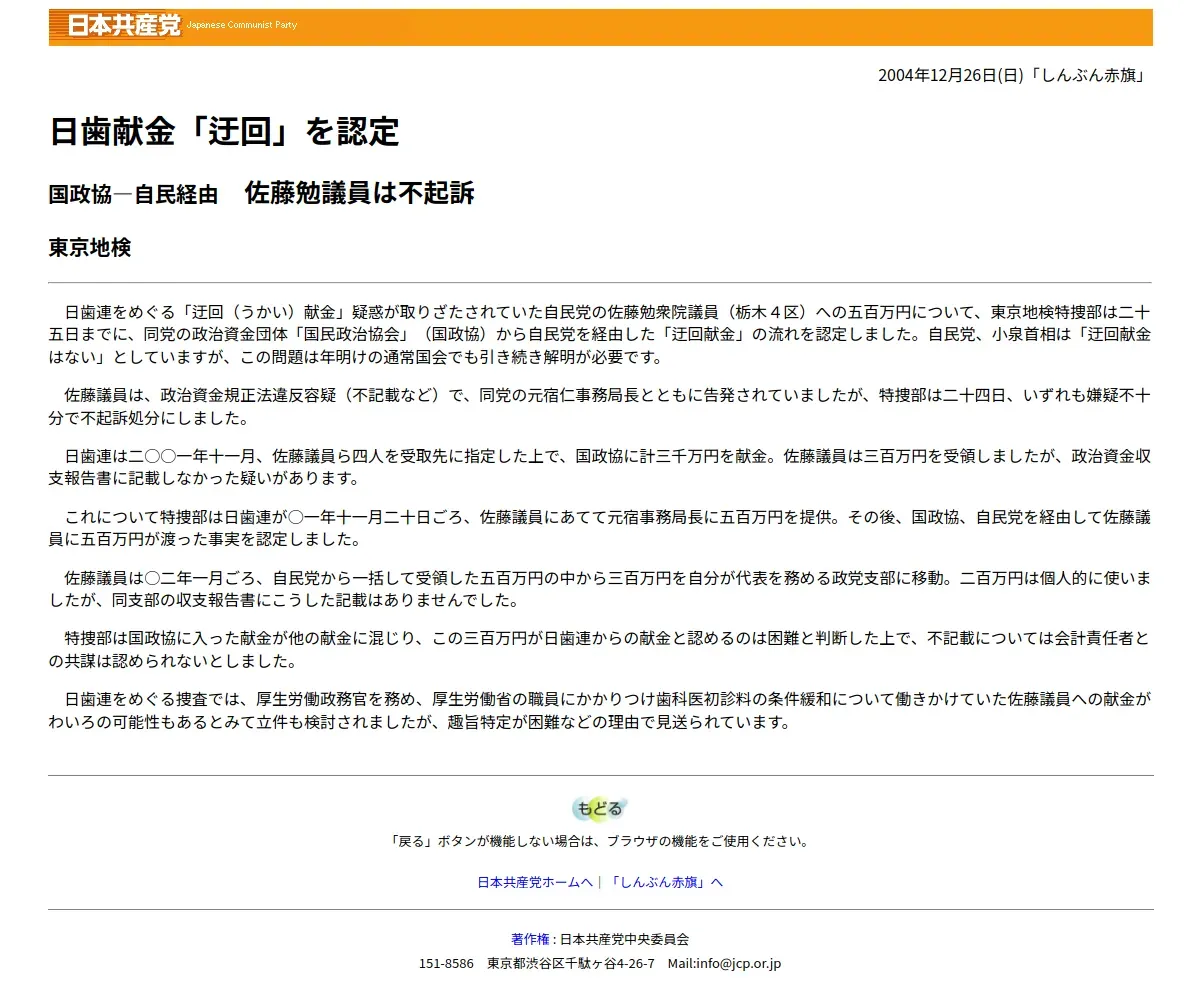Click the もどる back button

click(600, 808)
